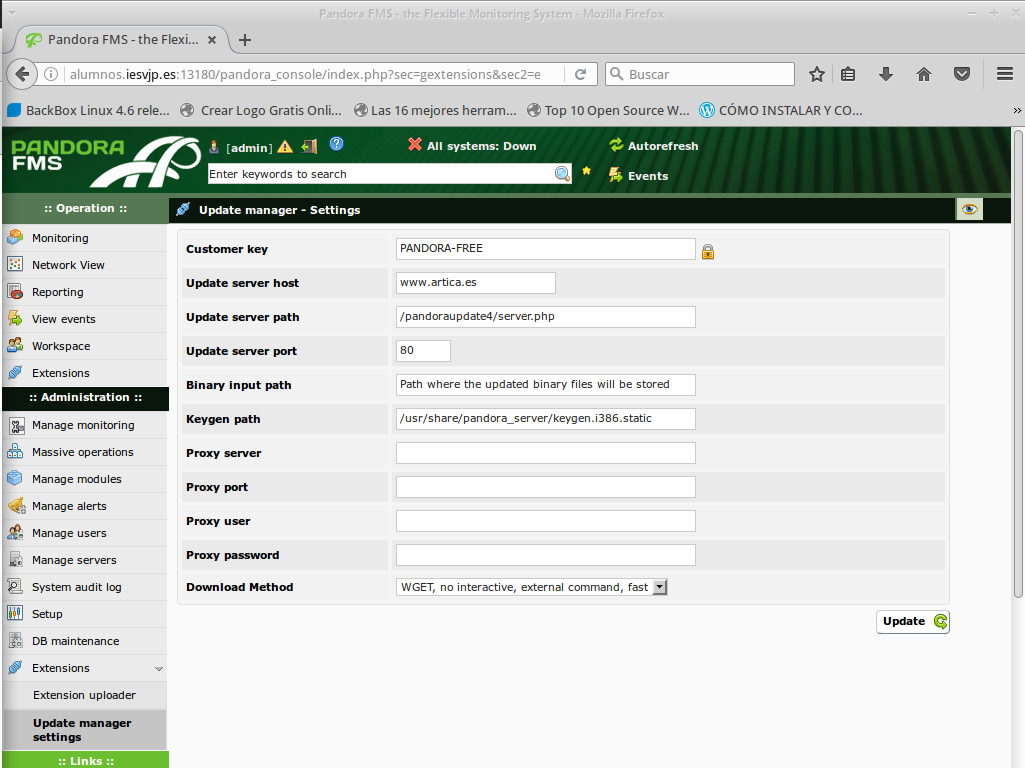
Task: Click the magnifier icon in keyword search
Action: 563,174
